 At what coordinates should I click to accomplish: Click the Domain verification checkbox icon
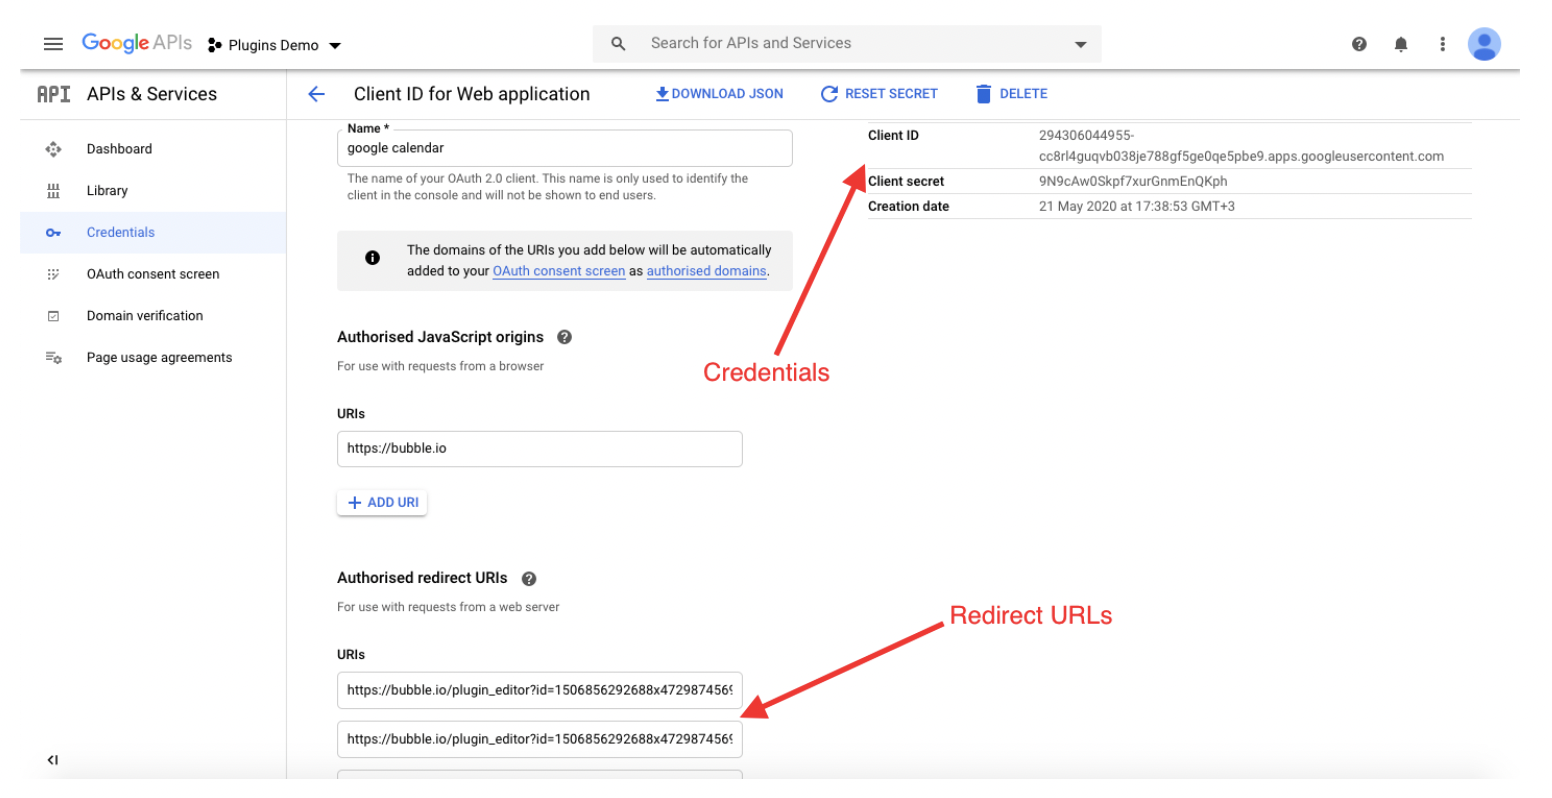coord(53,316)
